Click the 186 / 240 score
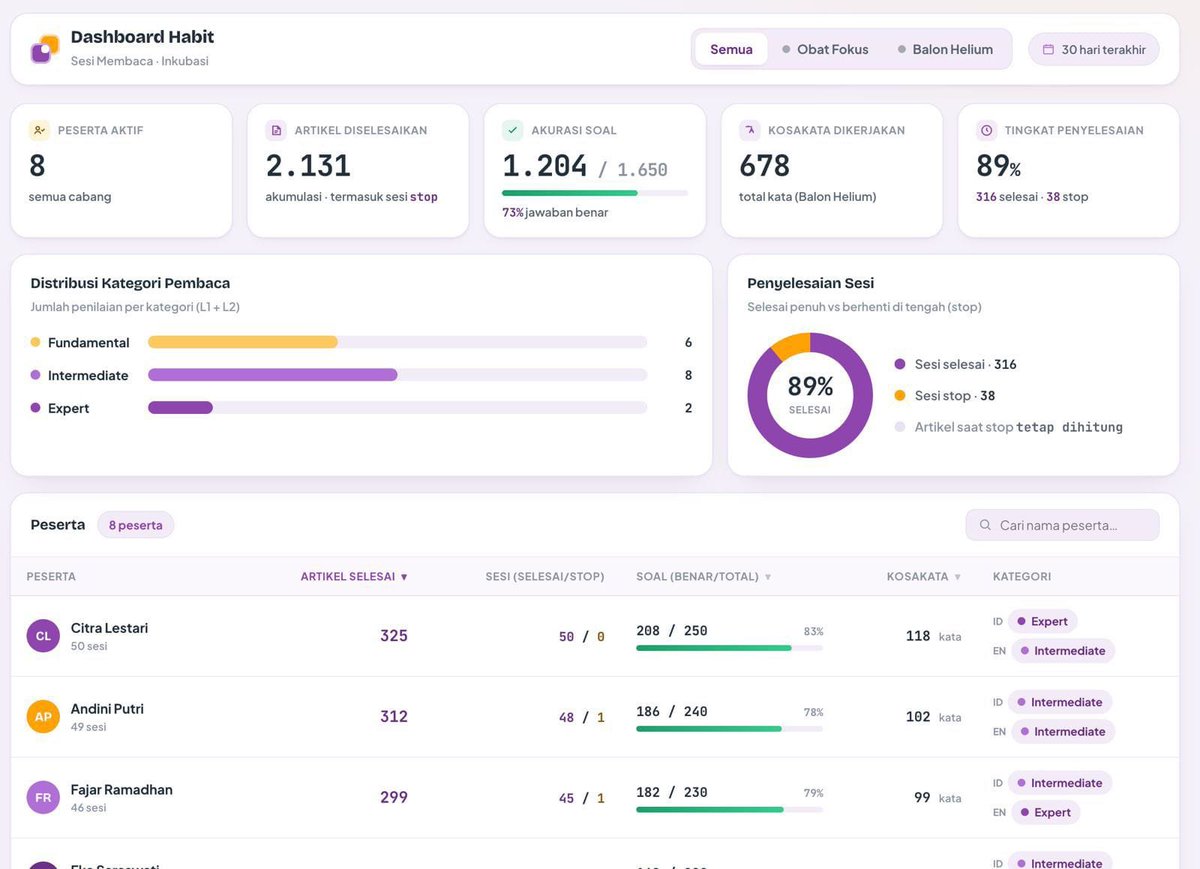This screenshot has height=869, width=1200. [x=671, y=712]
